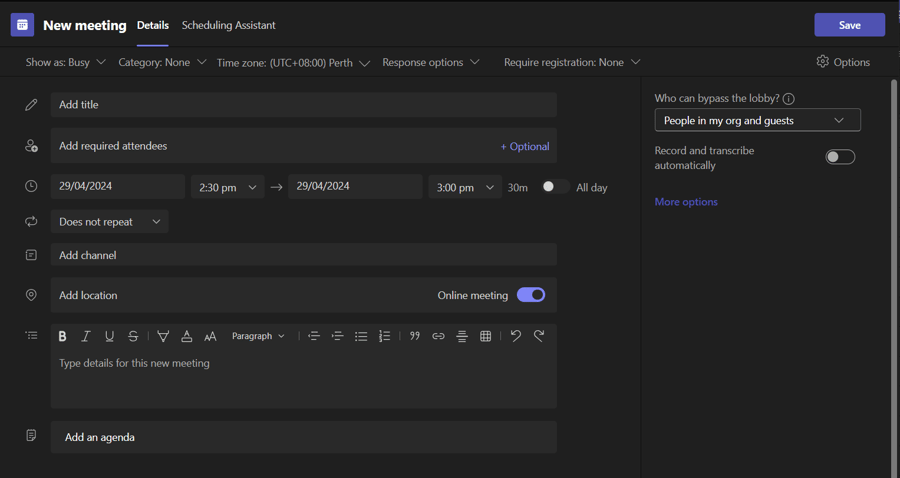Viewport: 900px width, 478px height.
Task: Open the More options link
Action: click(x=686, y=201)
